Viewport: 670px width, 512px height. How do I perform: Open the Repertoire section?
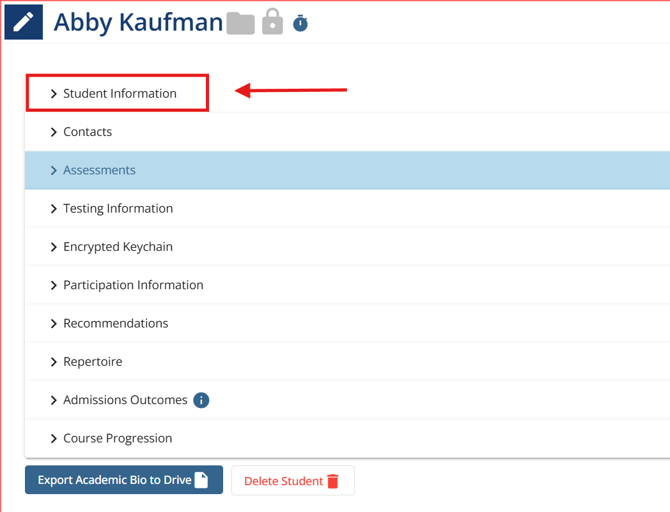pos(92,362)
